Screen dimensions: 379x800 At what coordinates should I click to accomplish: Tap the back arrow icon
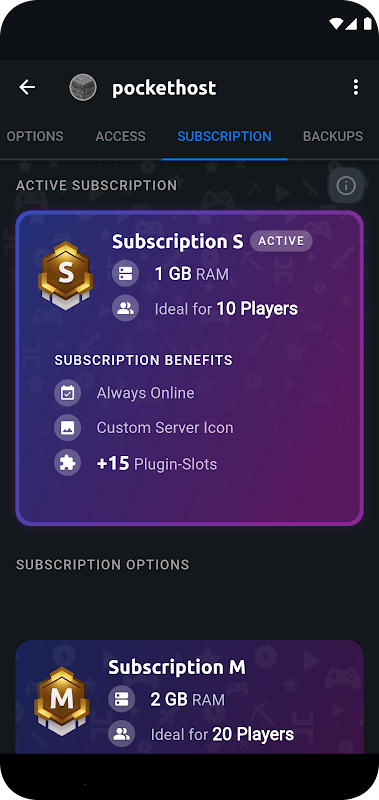(27, 87)
